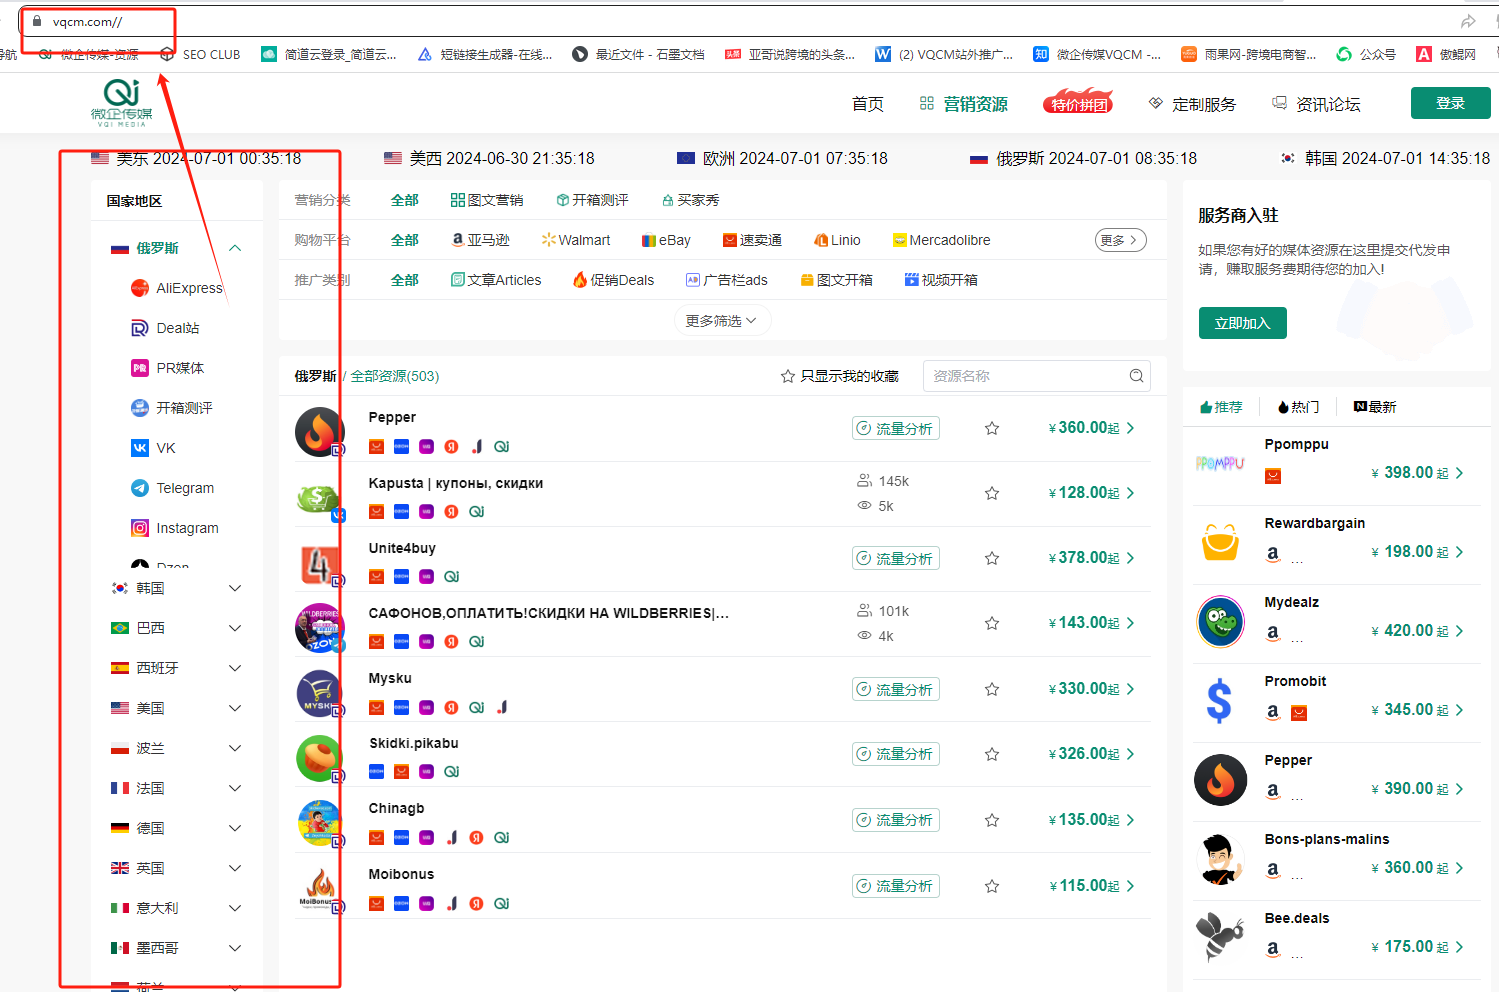Open 资讯论坛 in the top navigation

(1316, 104)
